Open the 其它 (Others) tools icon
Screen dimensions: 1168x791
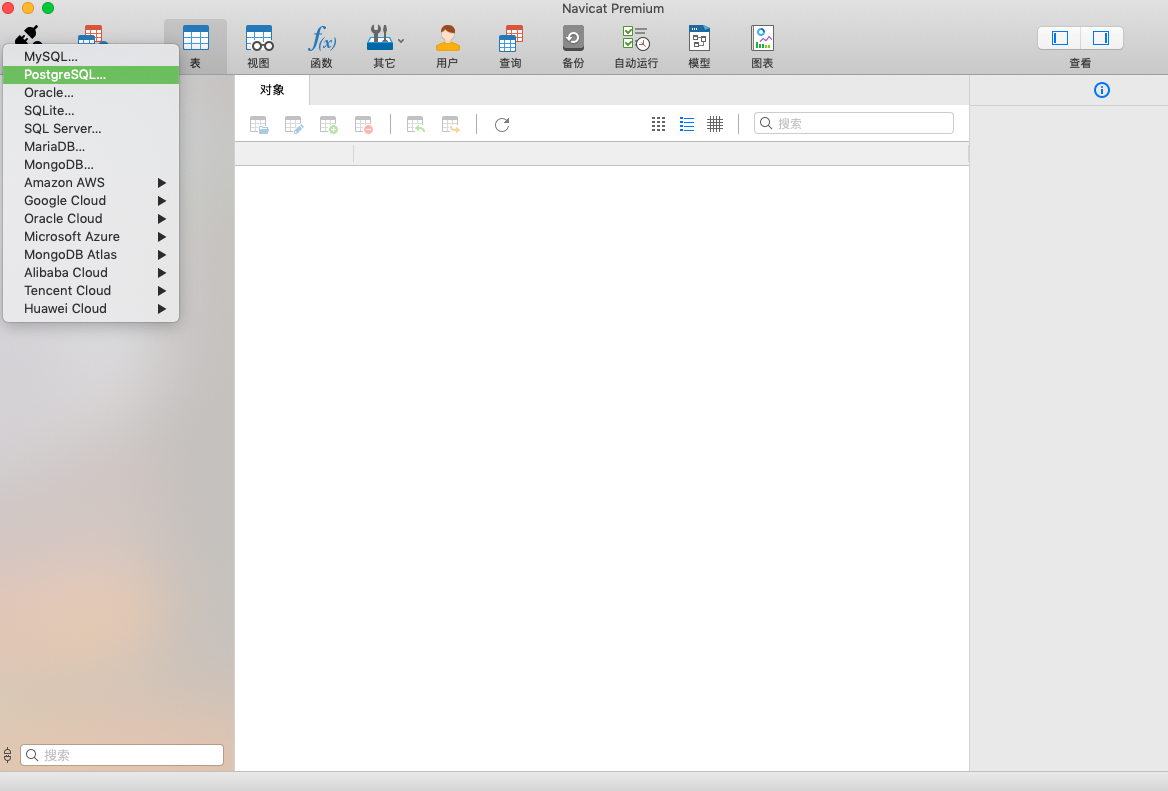pyautogui.click(x=380, y=38)
